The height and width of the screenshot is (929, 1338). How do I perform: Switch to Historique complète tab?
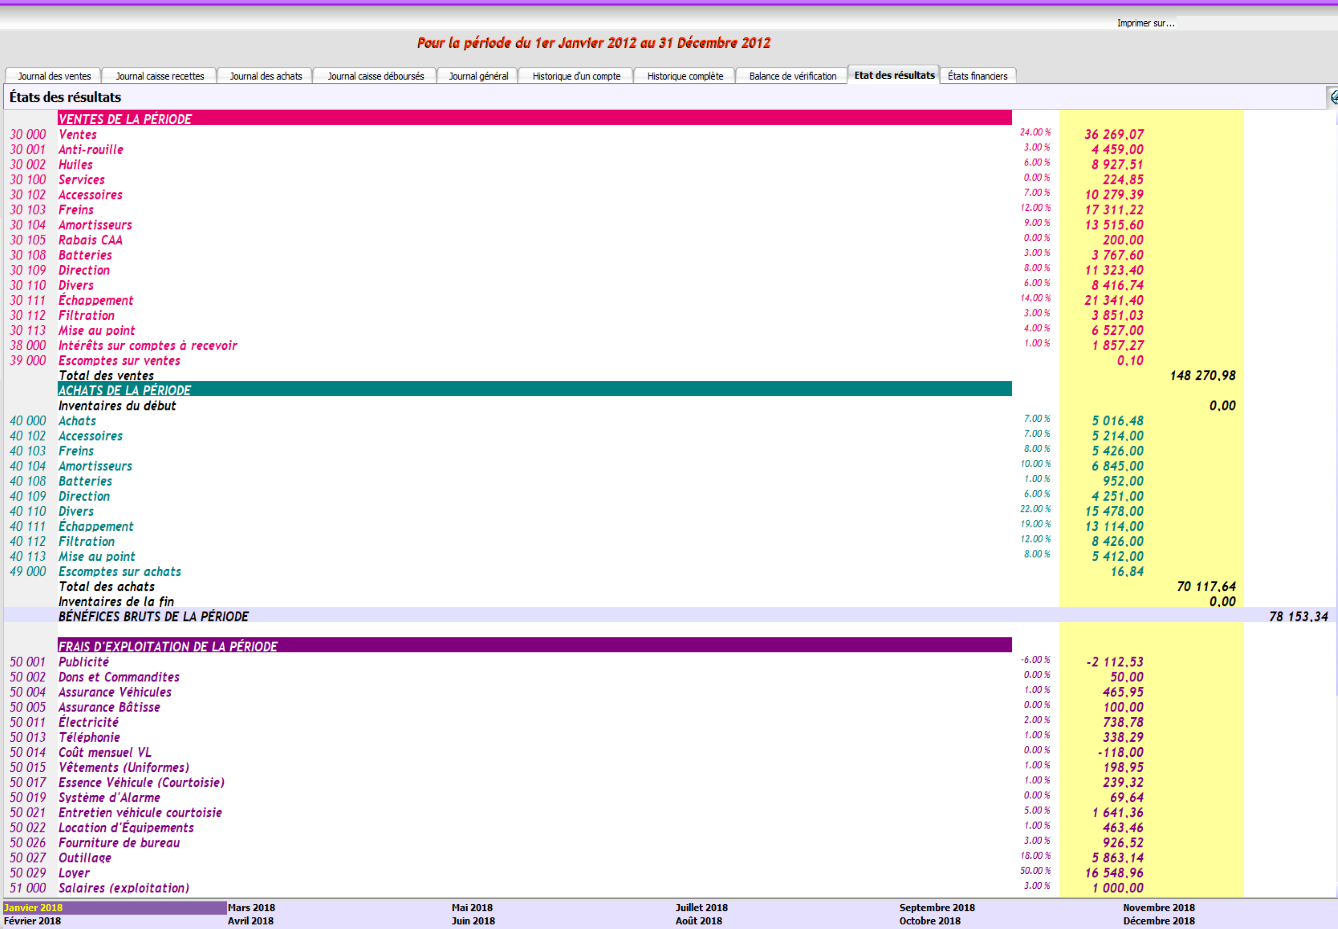click(684, 76)
